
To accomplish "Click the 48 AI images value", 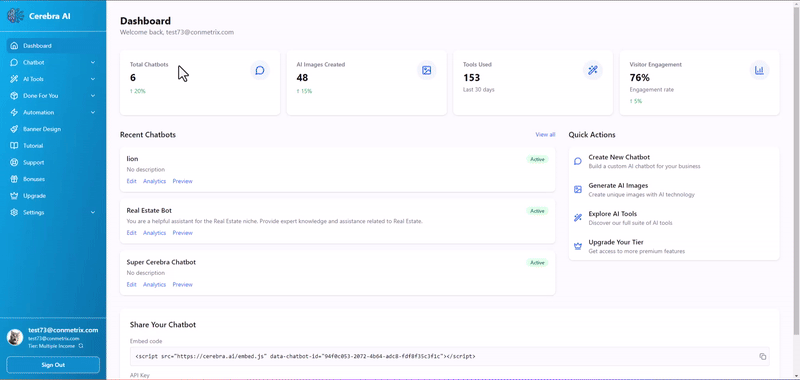I will [302, 78].
